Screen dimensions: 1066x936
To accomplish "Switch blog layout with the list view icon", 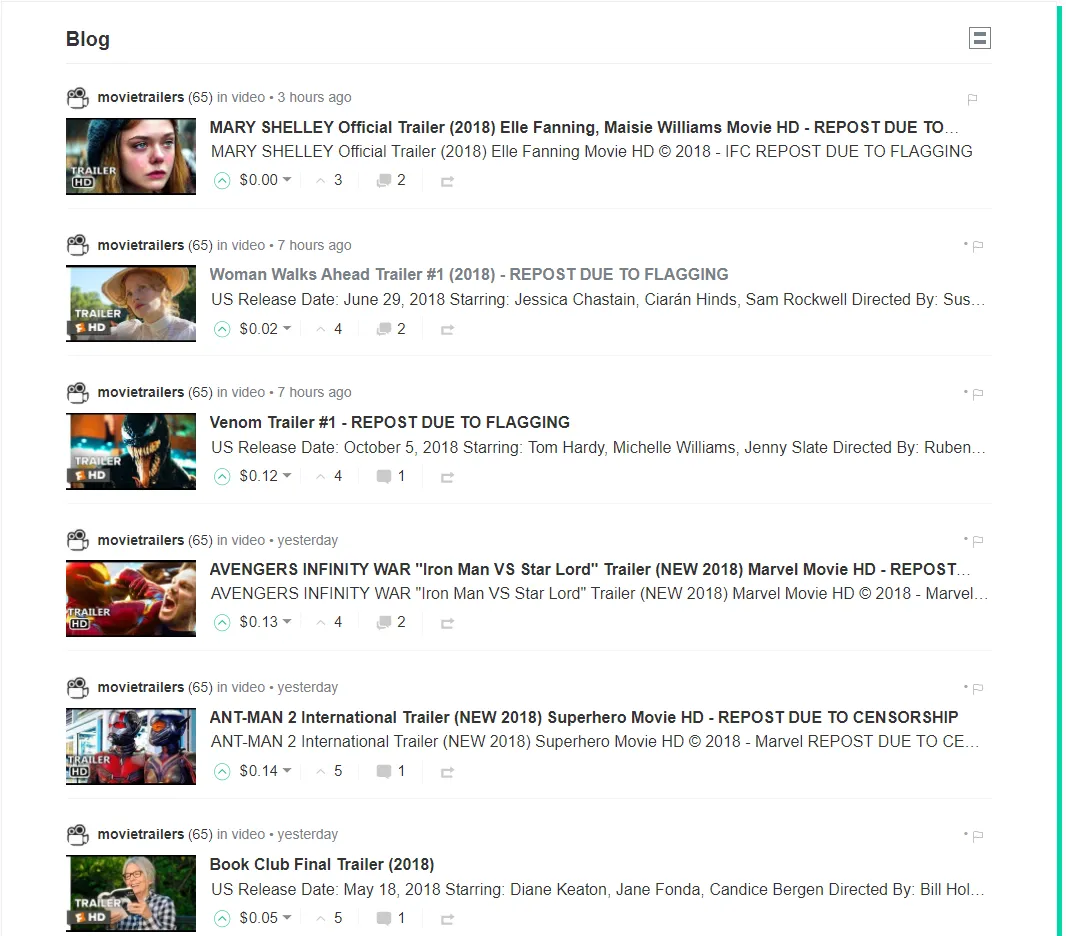I will pyautogui.click(x=980, y=38).
